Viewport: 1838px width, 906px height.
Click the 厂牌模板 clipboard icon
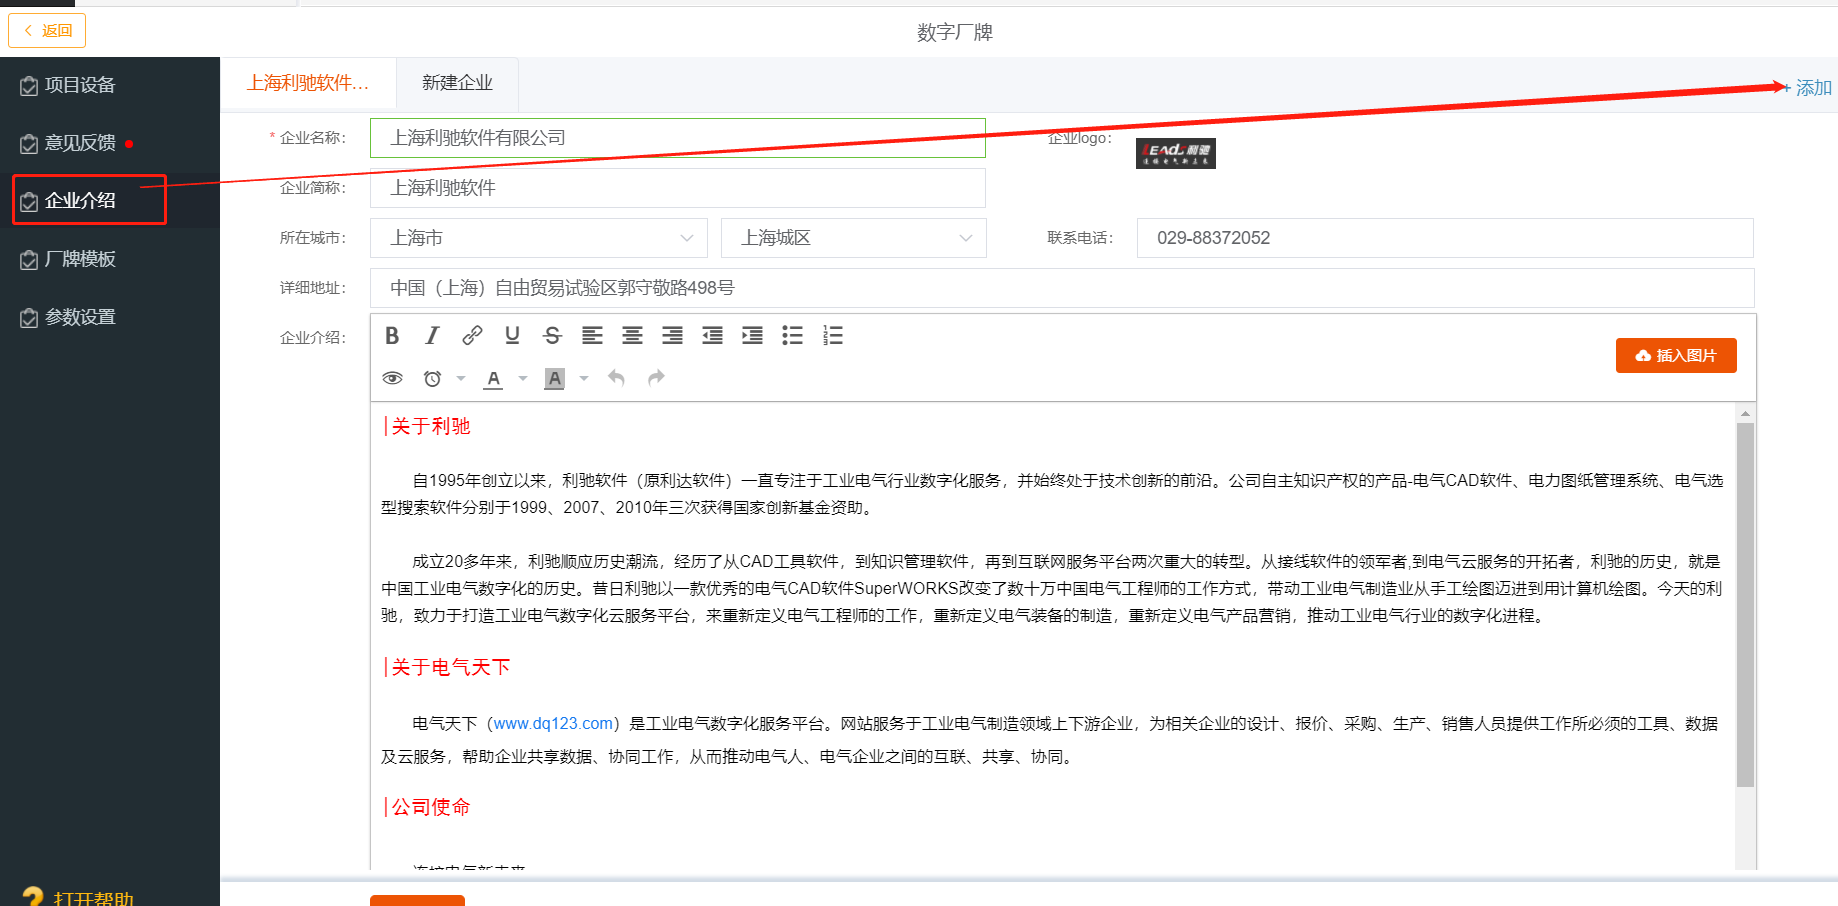pos(29,260)
